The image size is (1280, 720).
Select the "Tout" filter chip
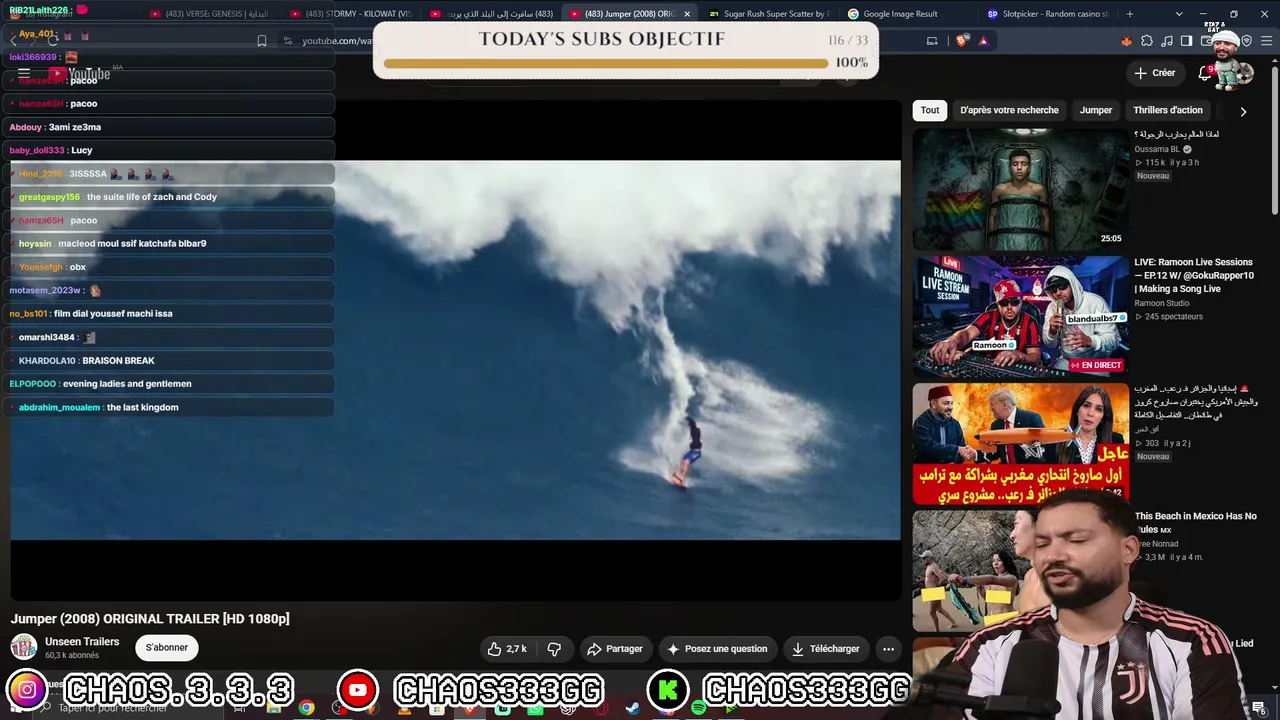930,111
